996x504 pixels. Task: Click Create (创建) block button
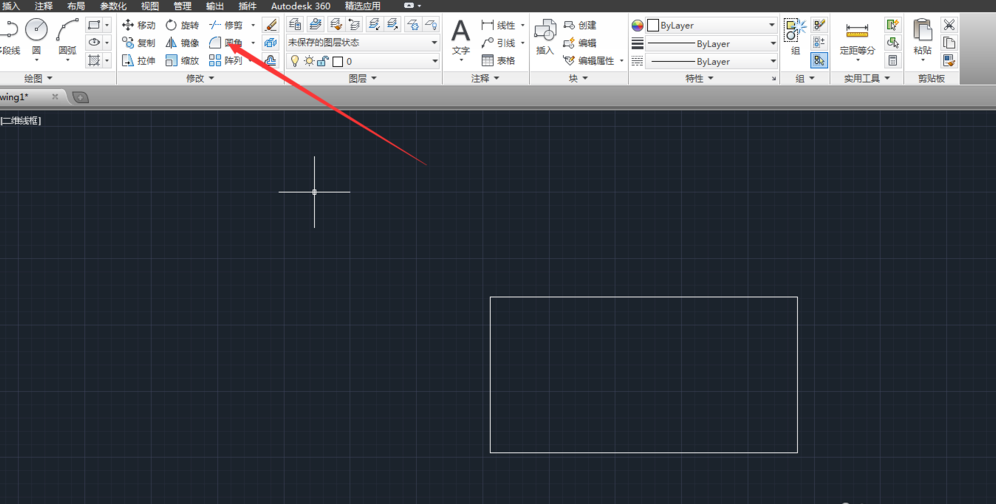pyautogui.click(x=580, y=25)
